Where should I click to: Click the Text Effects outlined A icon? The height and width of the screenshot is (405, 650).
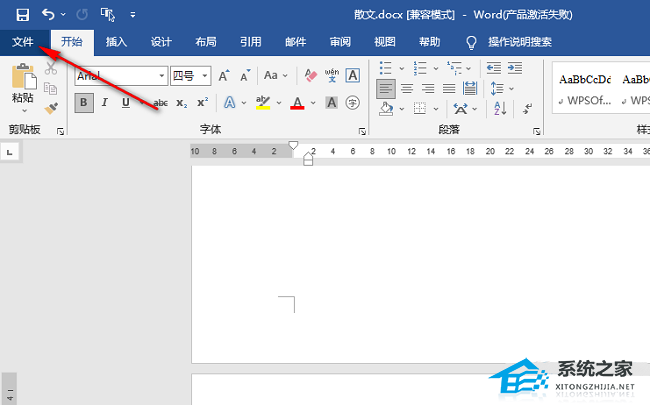point(230,102)
